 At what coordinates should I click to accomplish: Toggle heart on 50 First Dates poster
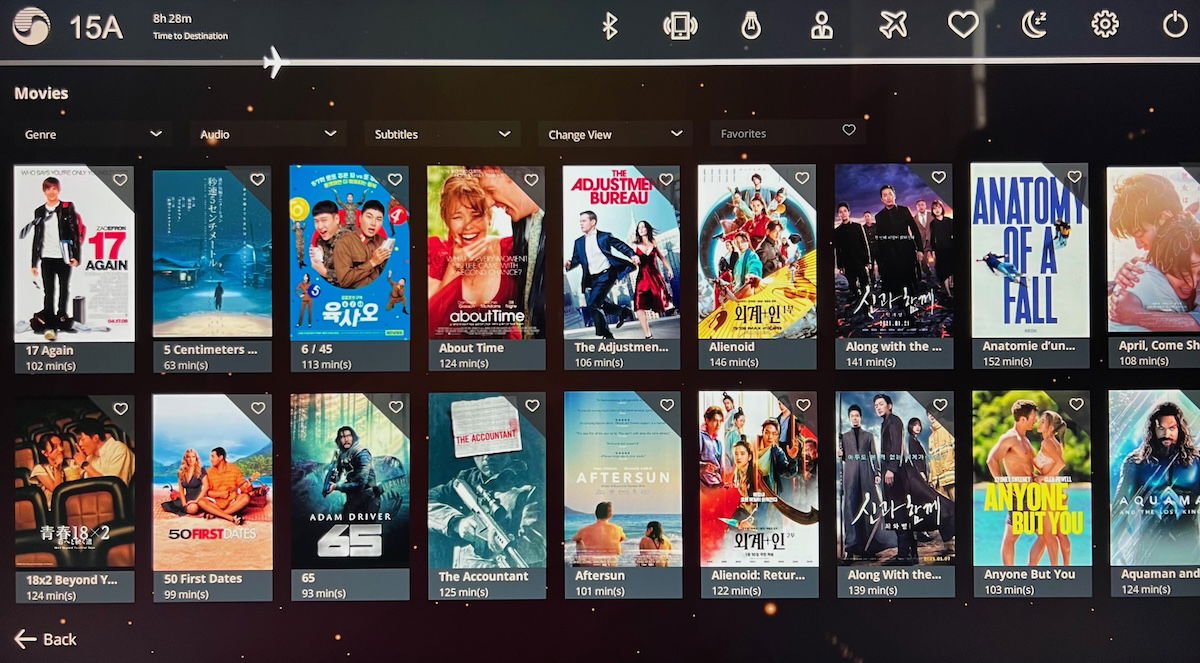(x=258, y=408)
